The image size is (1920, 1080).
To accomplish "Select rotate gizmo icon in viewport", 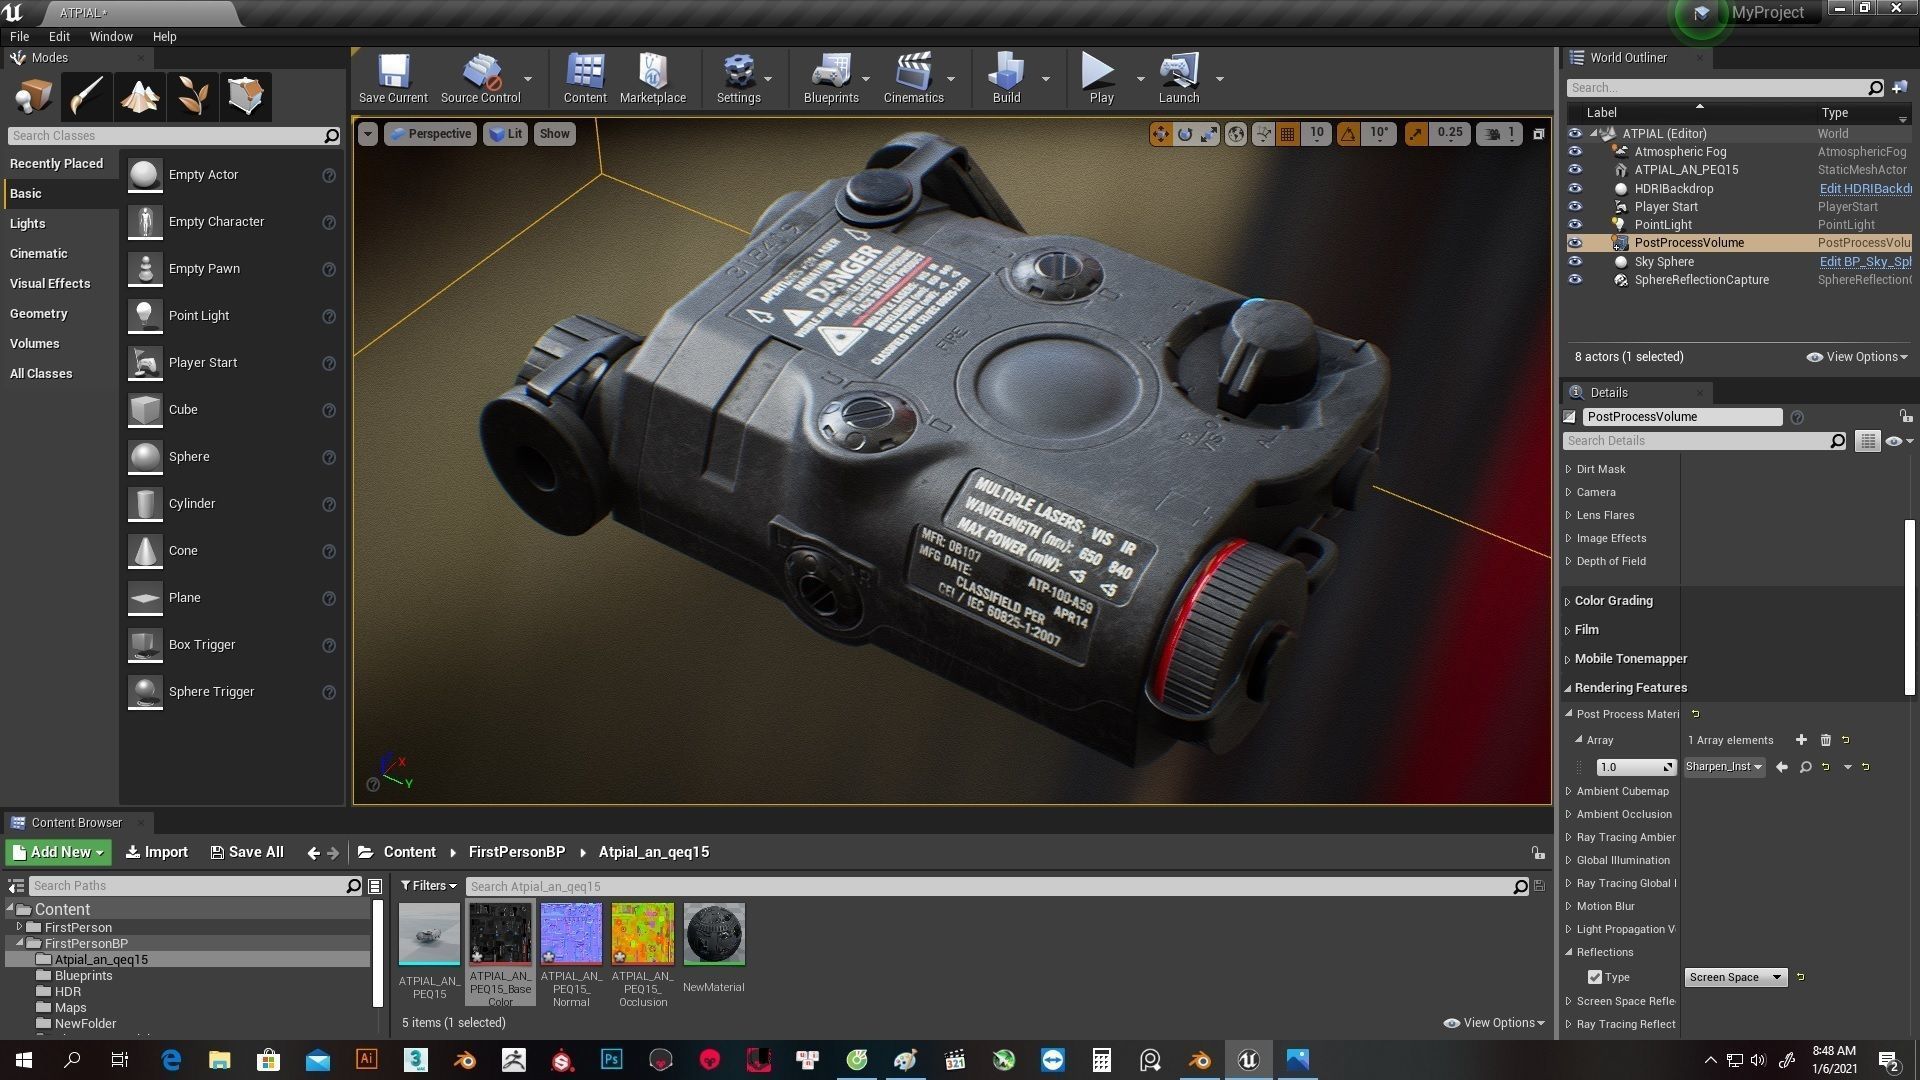I will point(1185,134).
